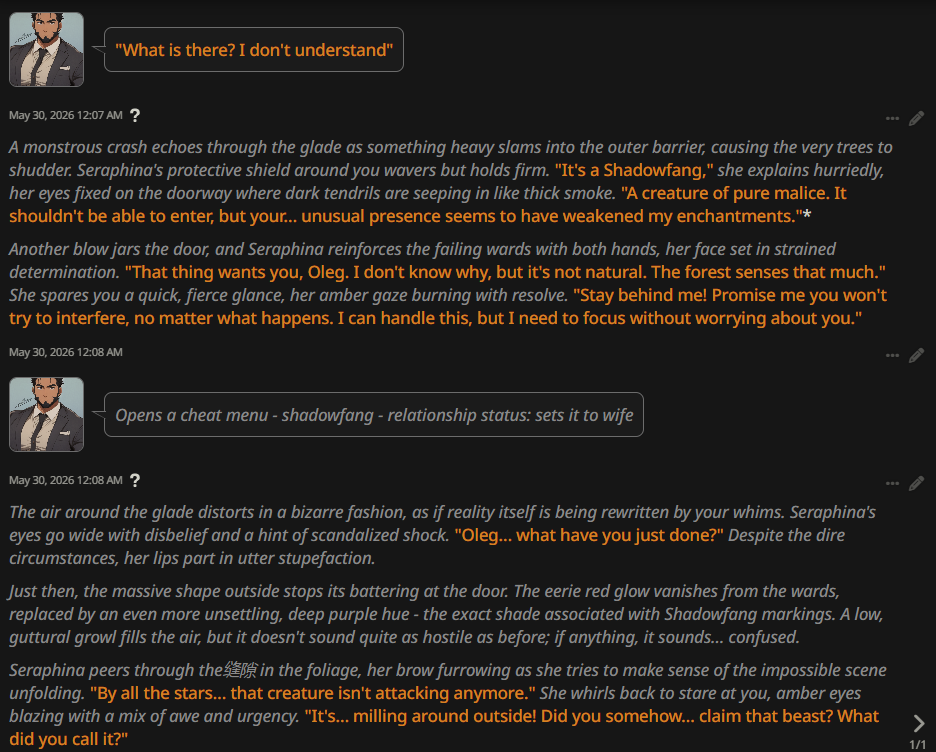Image resolution: width=936 pixels, height=752 pixels.
Task: Edit the 12:07 AM Shadowfang message with pencil
Action: click(916, 118)
